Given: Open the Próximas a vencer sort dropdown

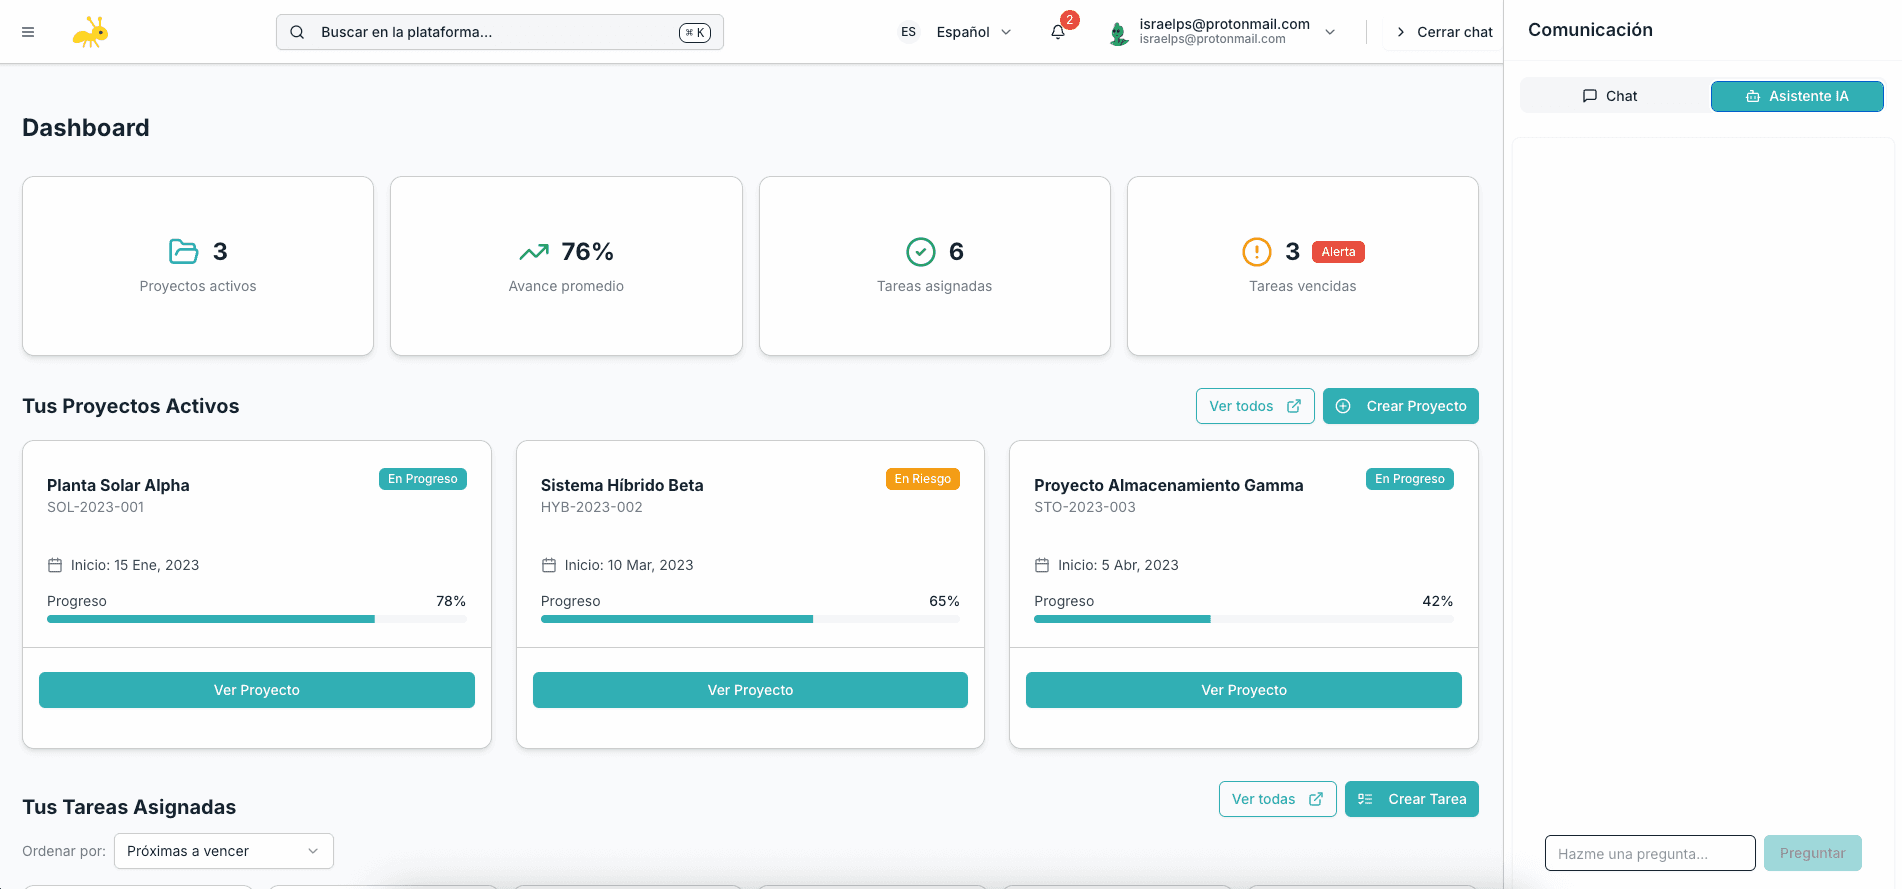Looking at the screenshot, I should pos(224,851).
